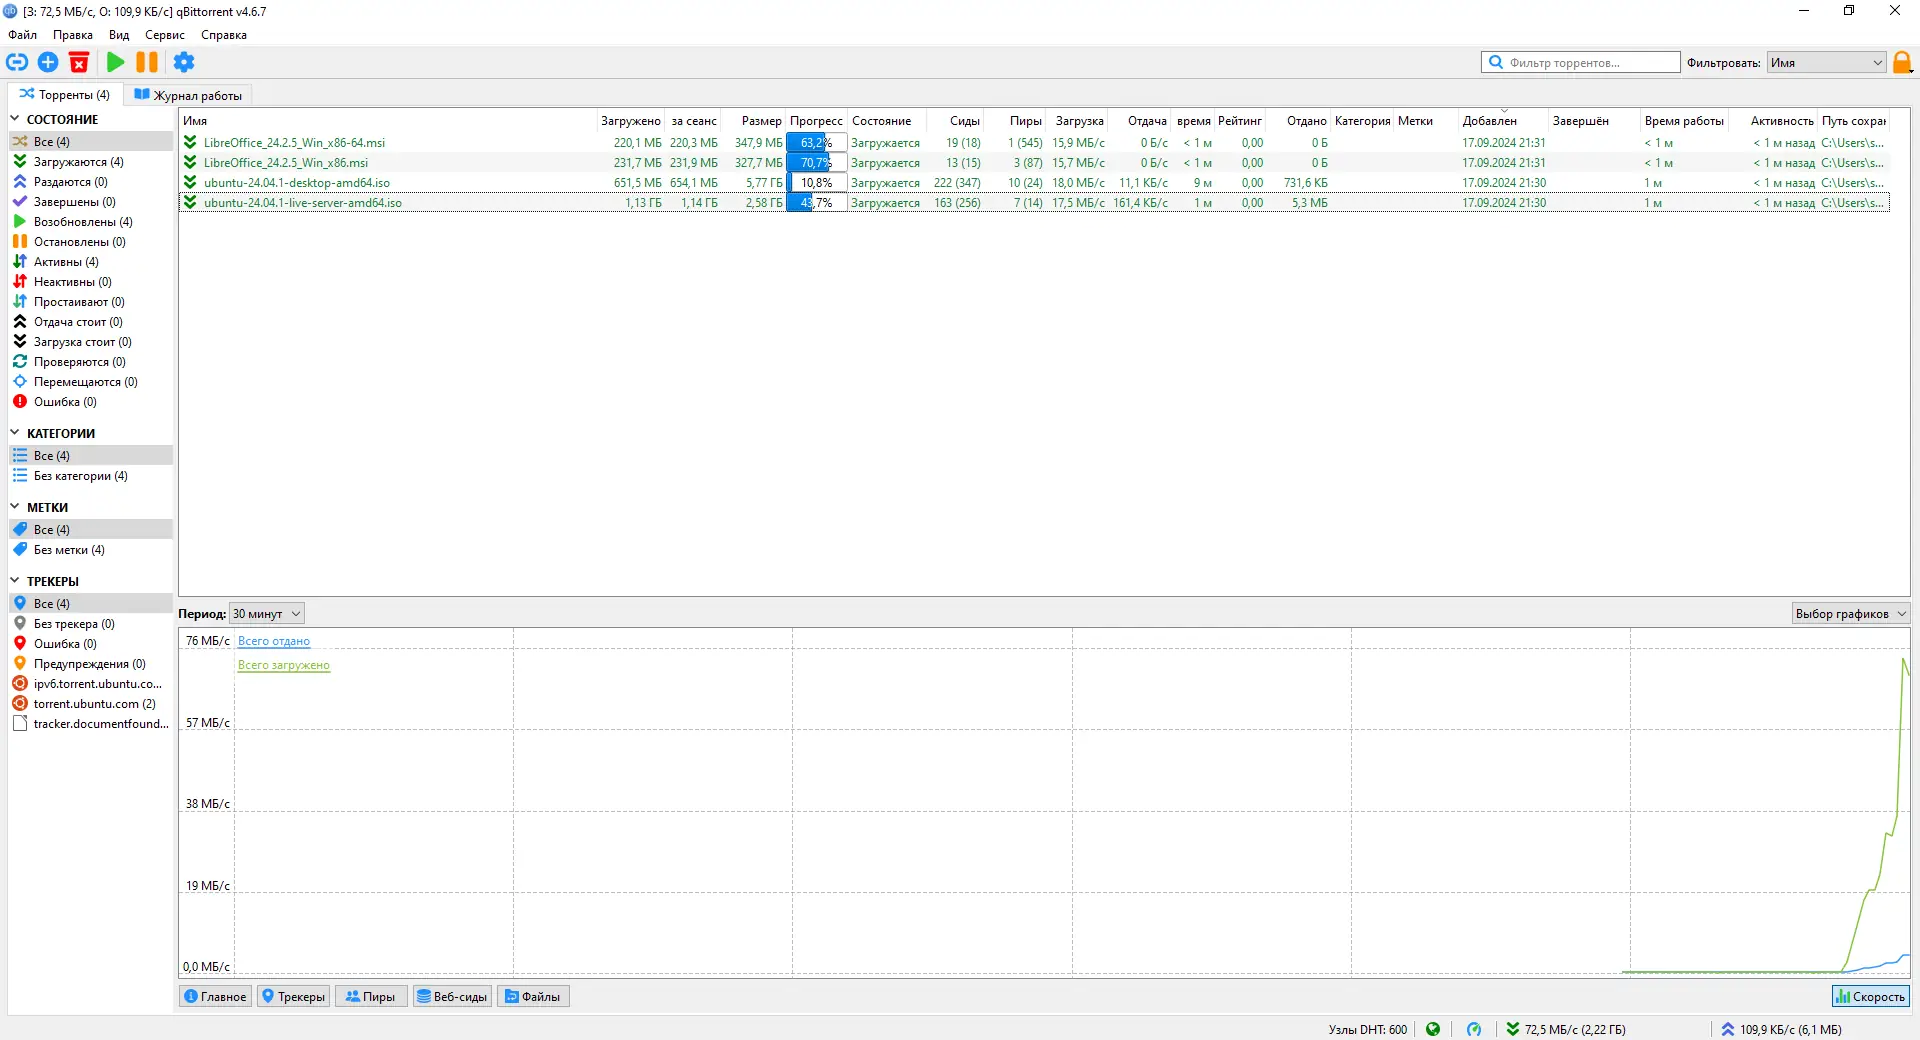This screenshot has height=1040, width=1920.
Task: Toggle the Главное details panel button
Action: pos(216,996)
